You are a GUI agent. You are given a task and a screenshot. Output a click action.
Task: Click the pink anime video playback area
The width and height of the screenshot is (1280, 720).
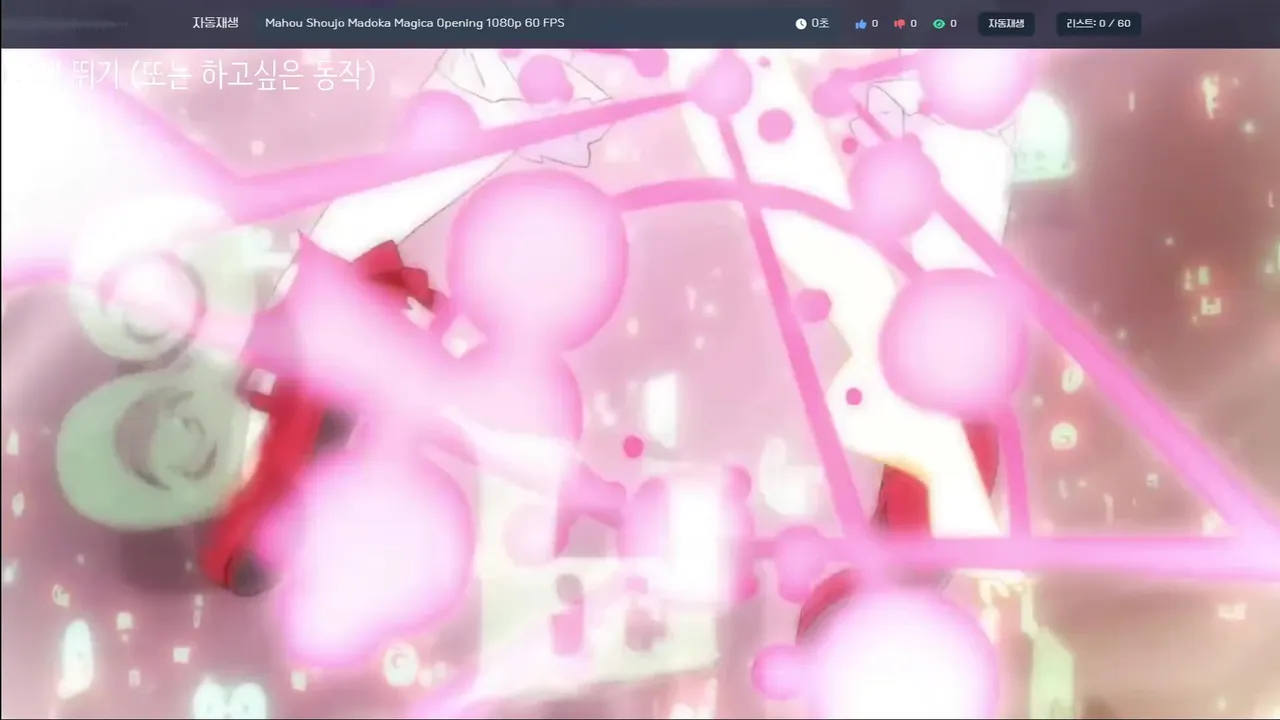click(x=640, y=384)
